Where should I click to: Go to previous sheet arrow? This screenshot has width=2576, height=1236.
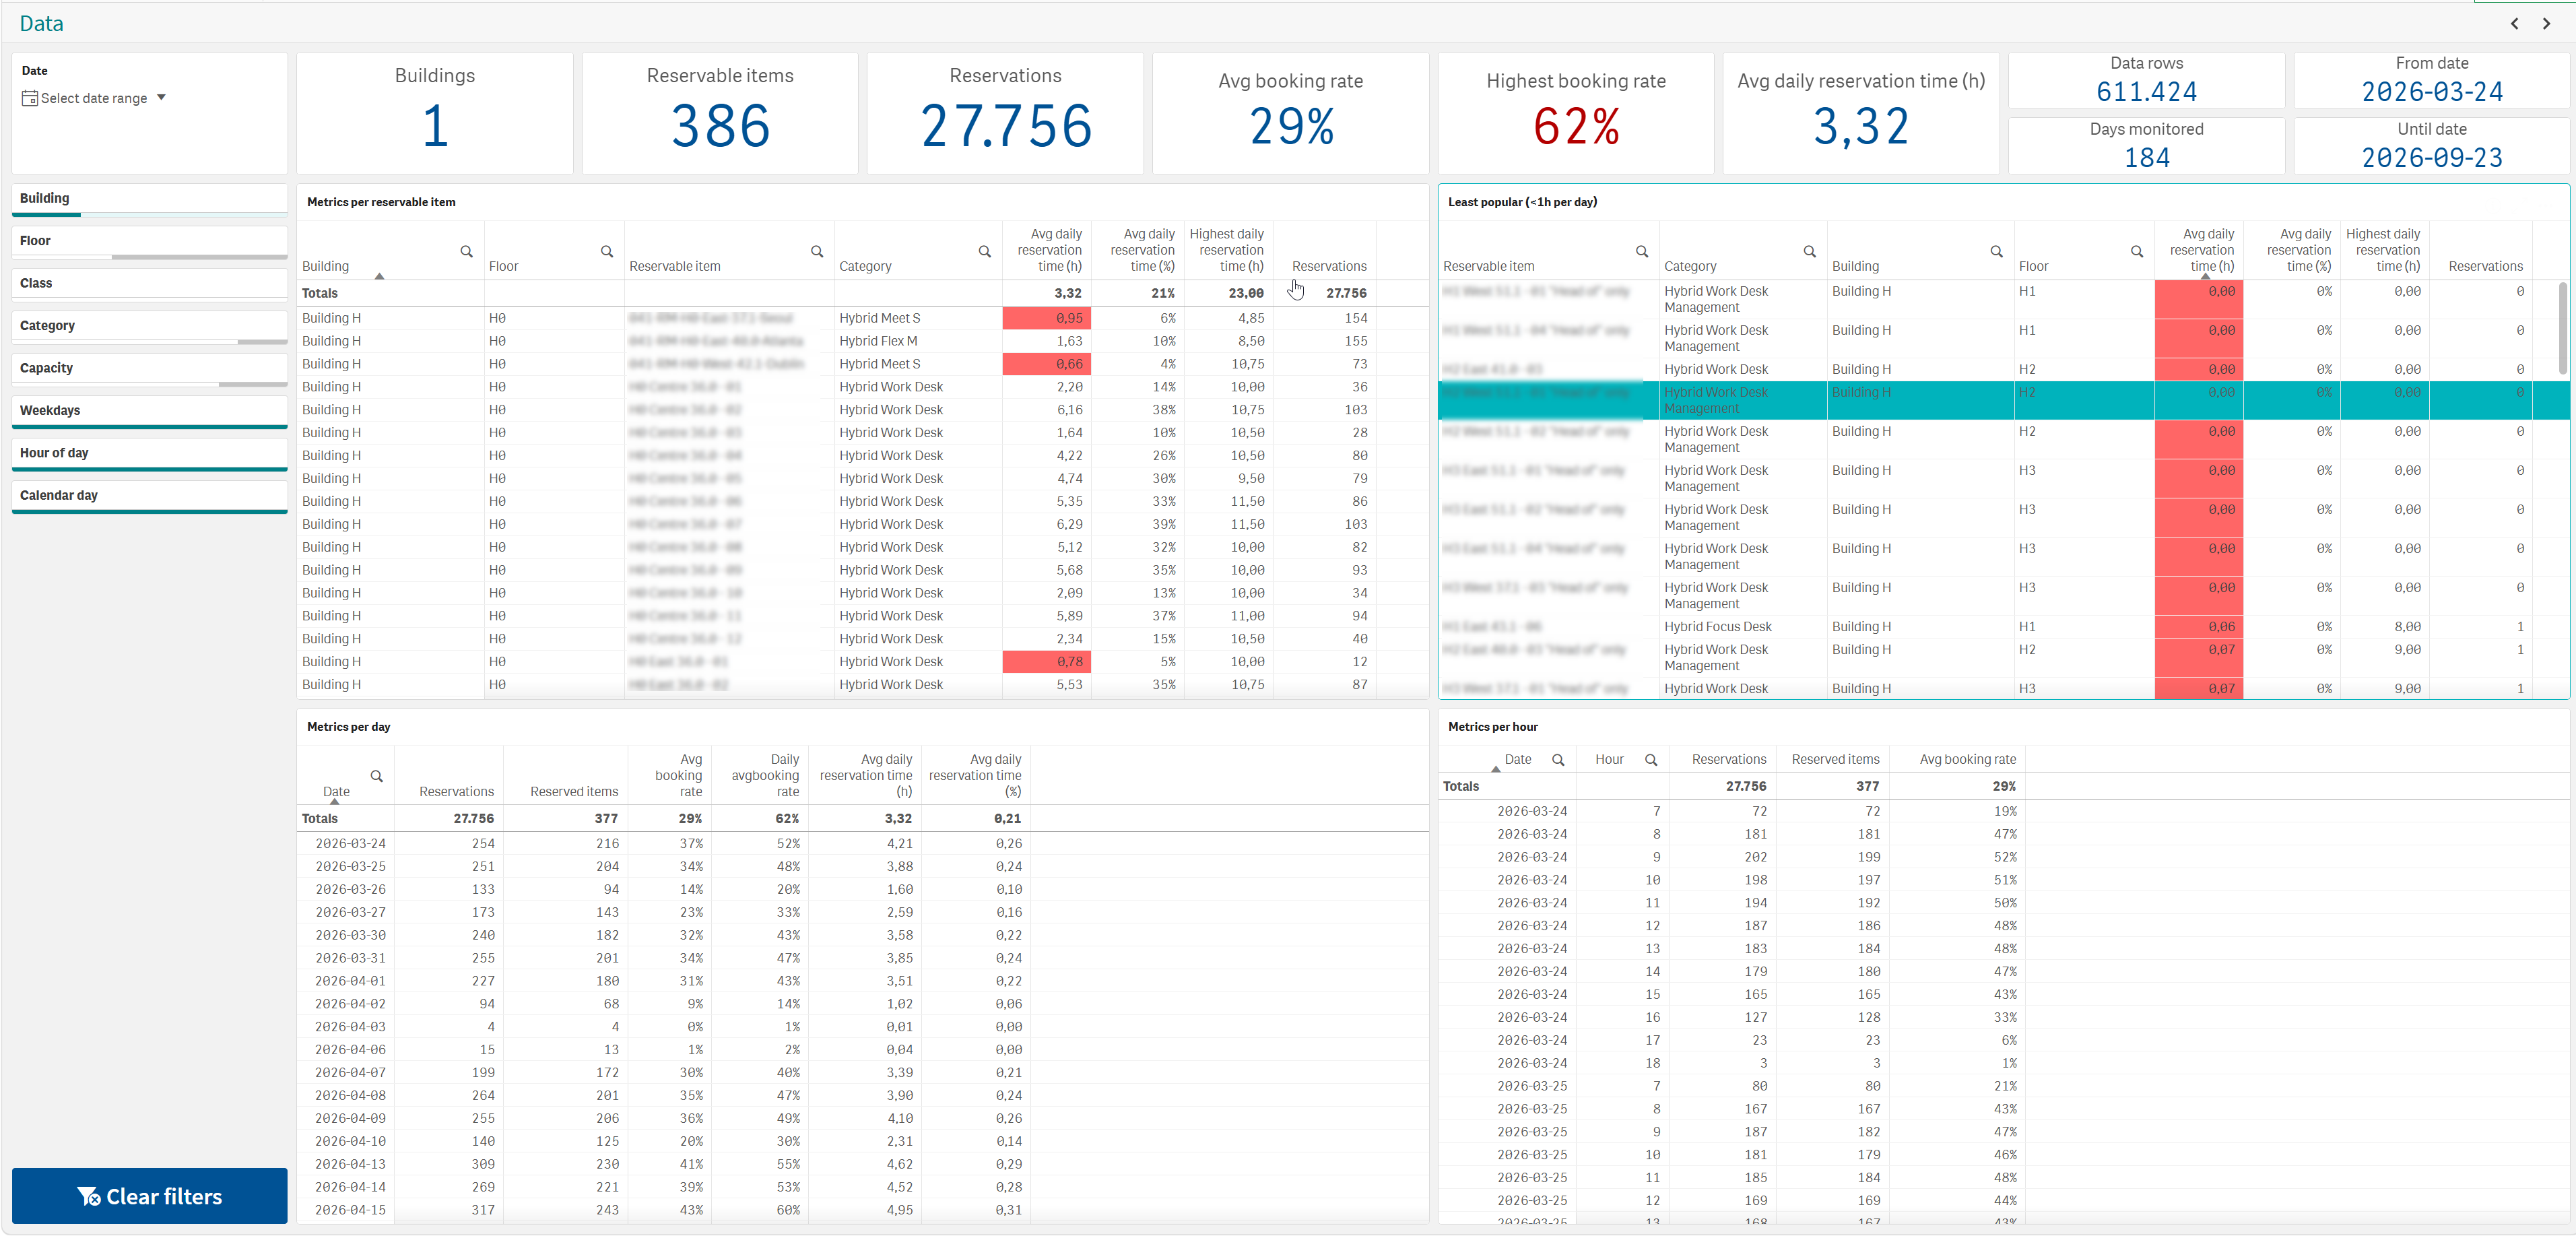(x=2514, y=23)
